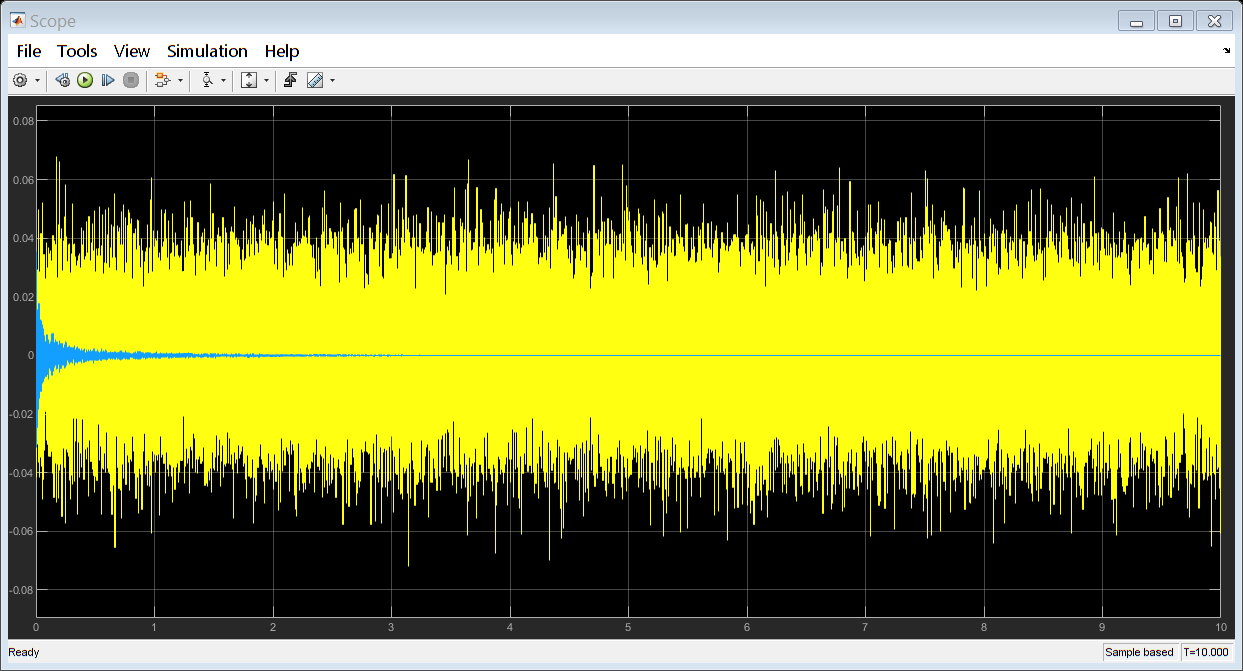Viewport: 1243px width, 671px height.
Task: Open the File menu
Action: click(x=29, y=51)
